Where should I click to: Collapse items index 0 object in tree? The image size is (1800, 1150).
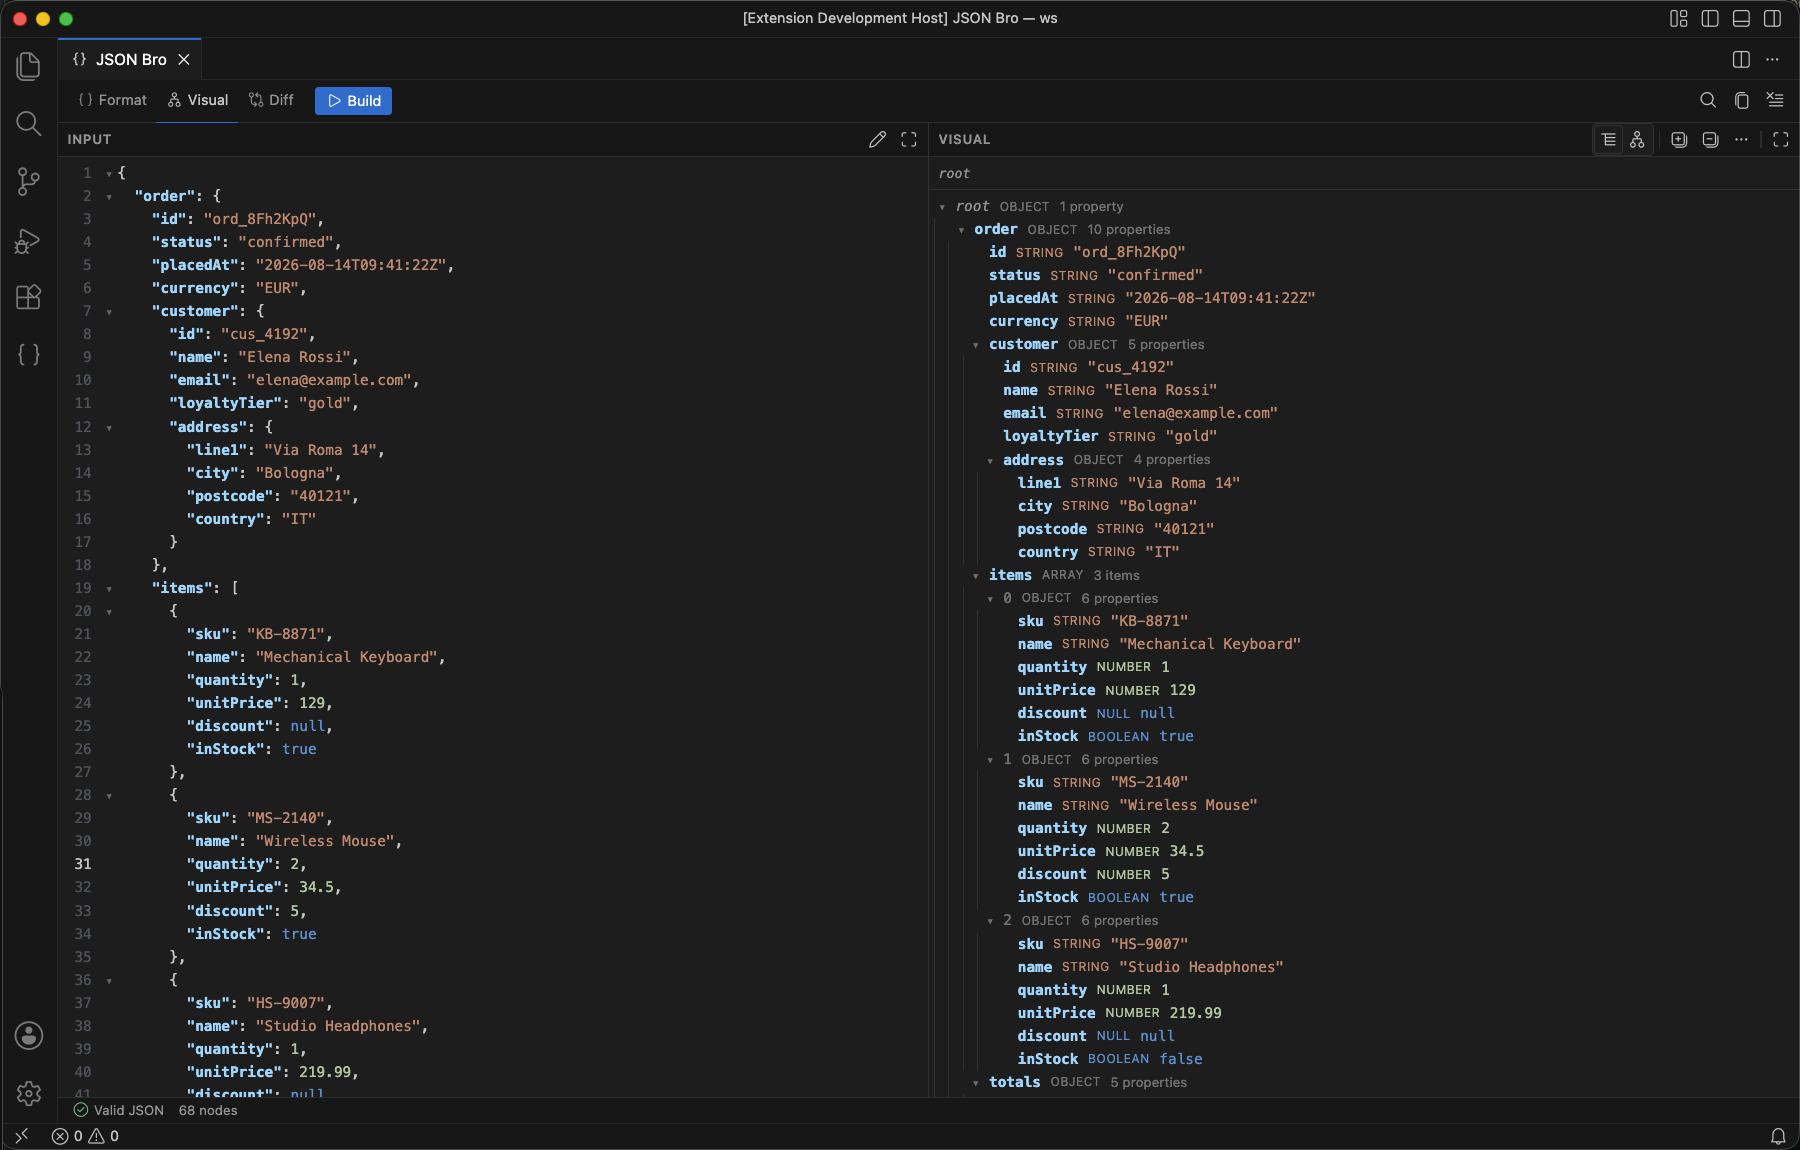(990, 599)
